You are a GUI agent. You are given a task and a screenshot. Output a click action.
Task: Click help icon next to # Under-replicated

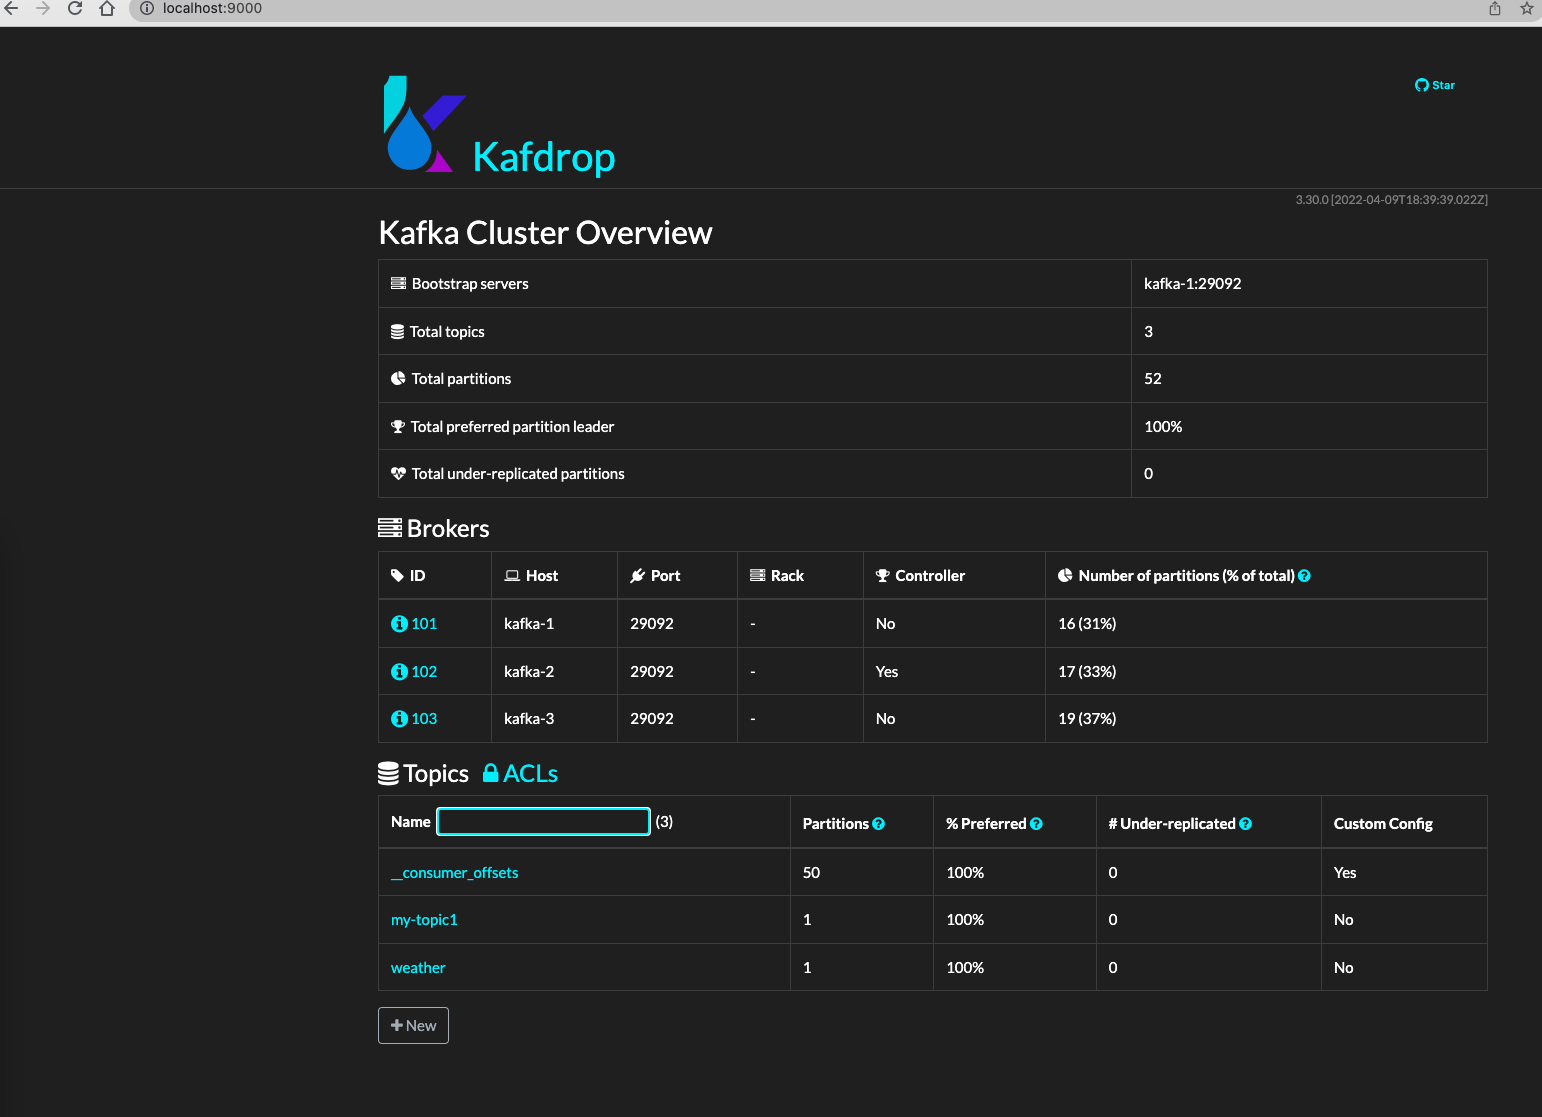click(1245, 824)
